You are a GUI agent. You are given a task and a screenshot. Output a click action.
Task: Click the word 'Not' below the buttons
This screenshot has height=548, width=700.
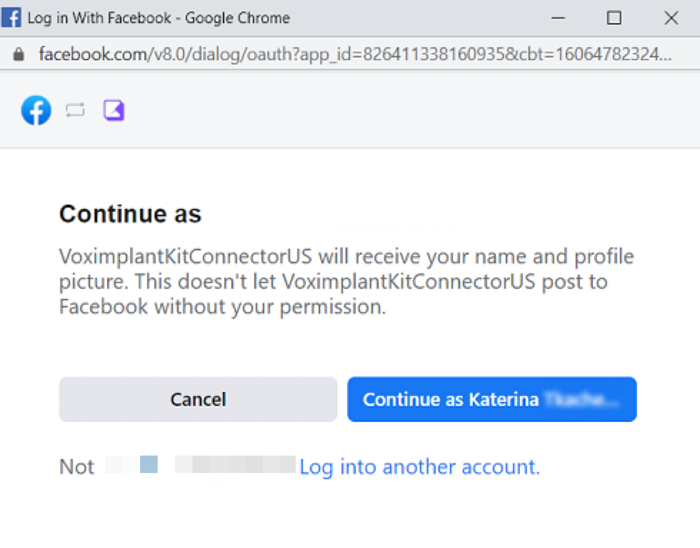pyautogui.click(x=77, y=467)
